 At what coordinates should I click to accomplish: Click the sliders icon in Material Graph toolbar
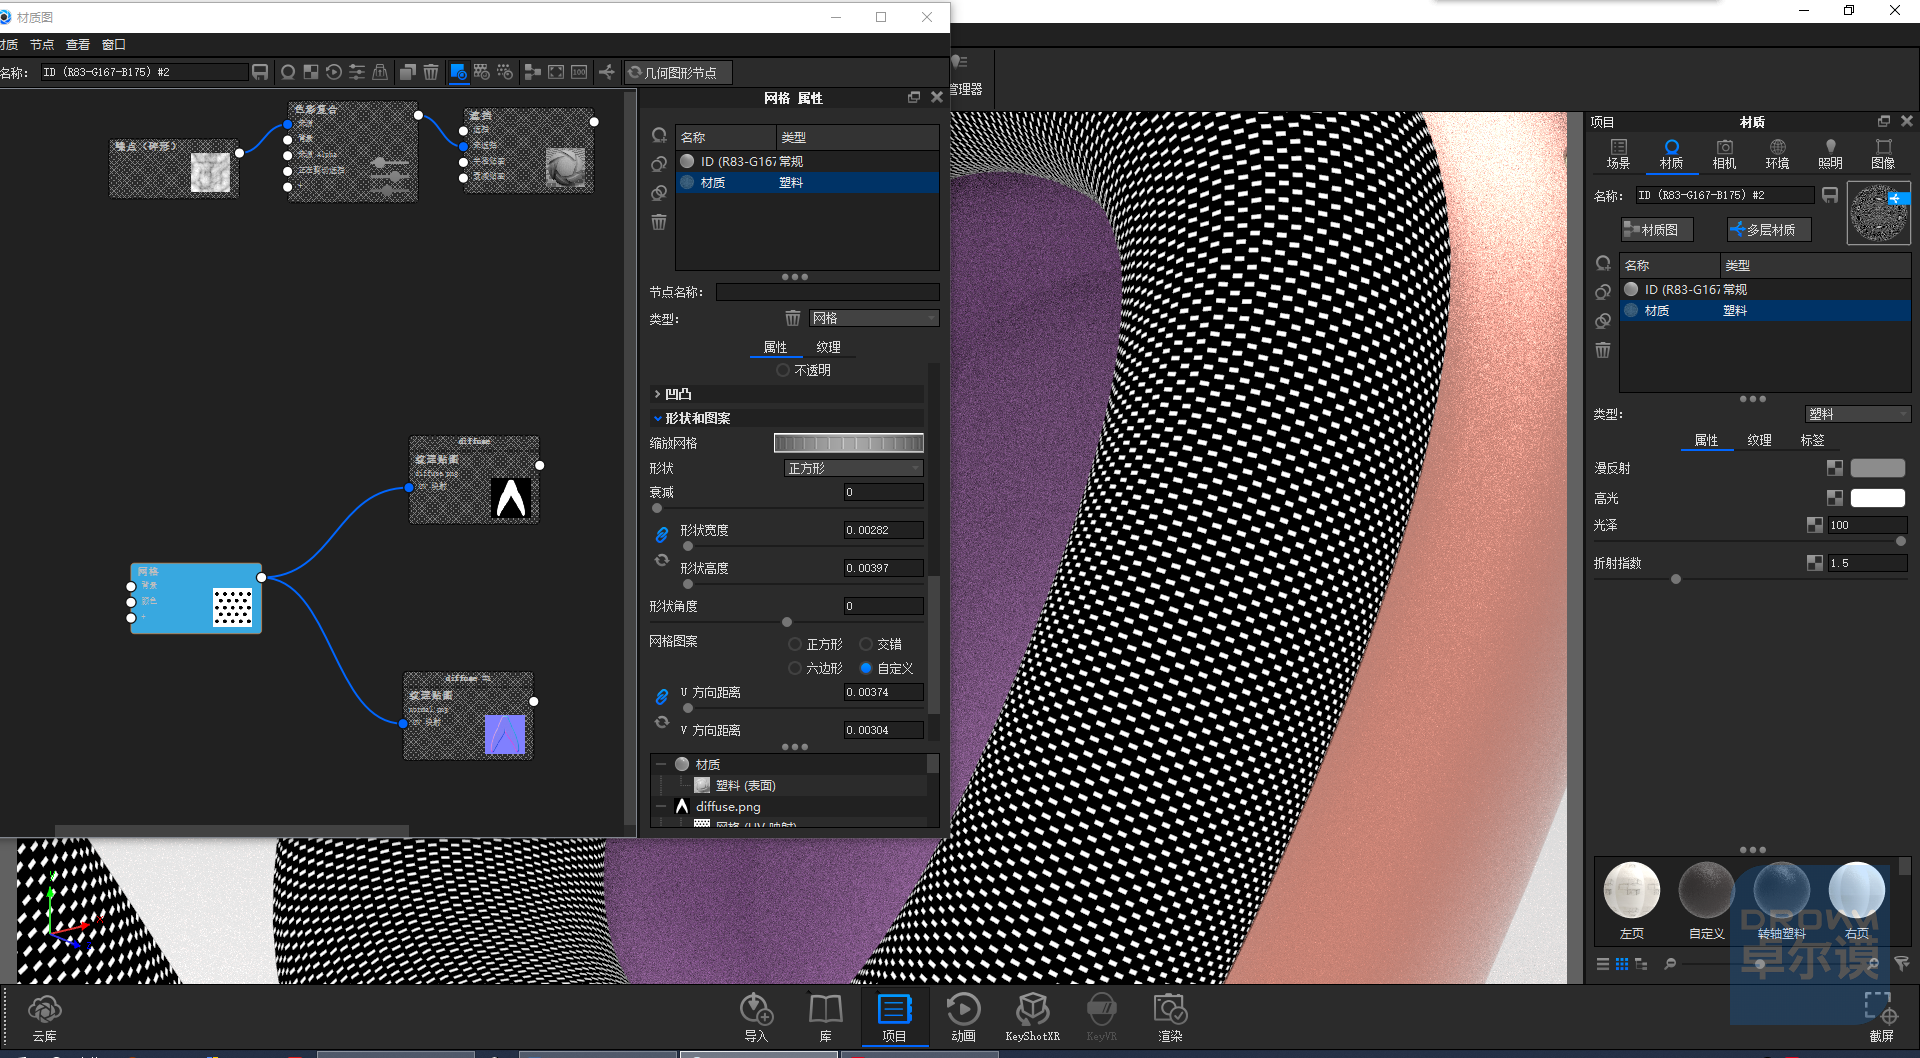(x=357, y=72)
